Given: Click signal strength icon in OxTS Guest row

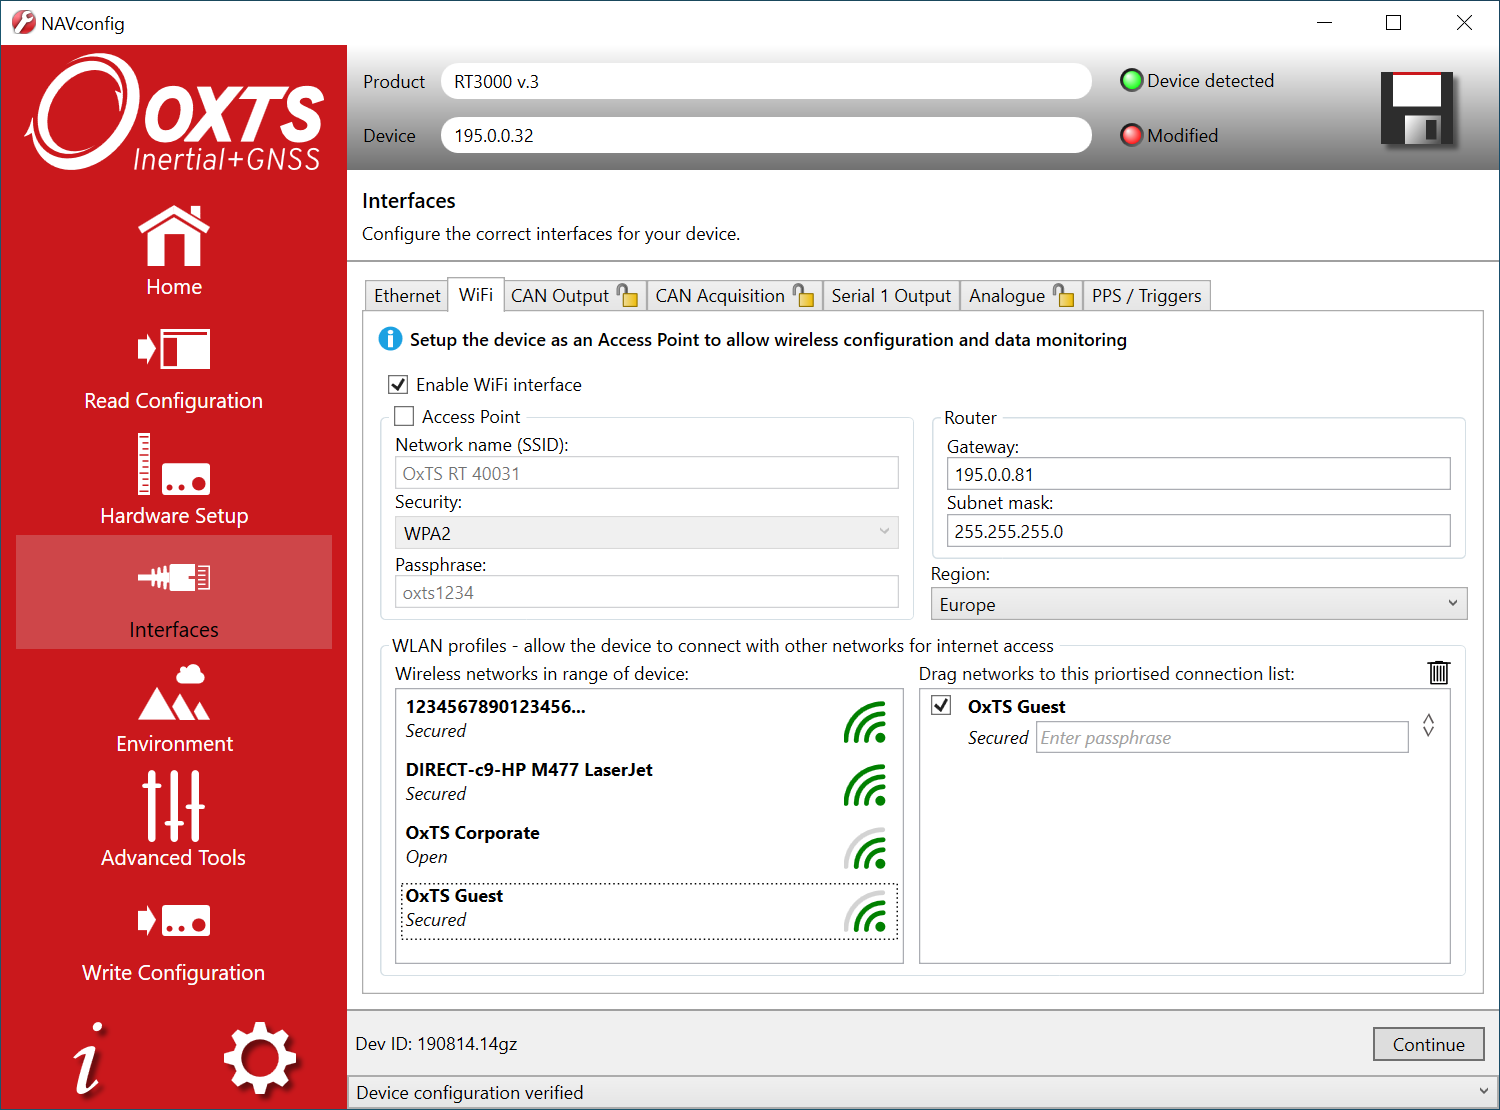Looking at the screenshot, I should pos(865,911).
